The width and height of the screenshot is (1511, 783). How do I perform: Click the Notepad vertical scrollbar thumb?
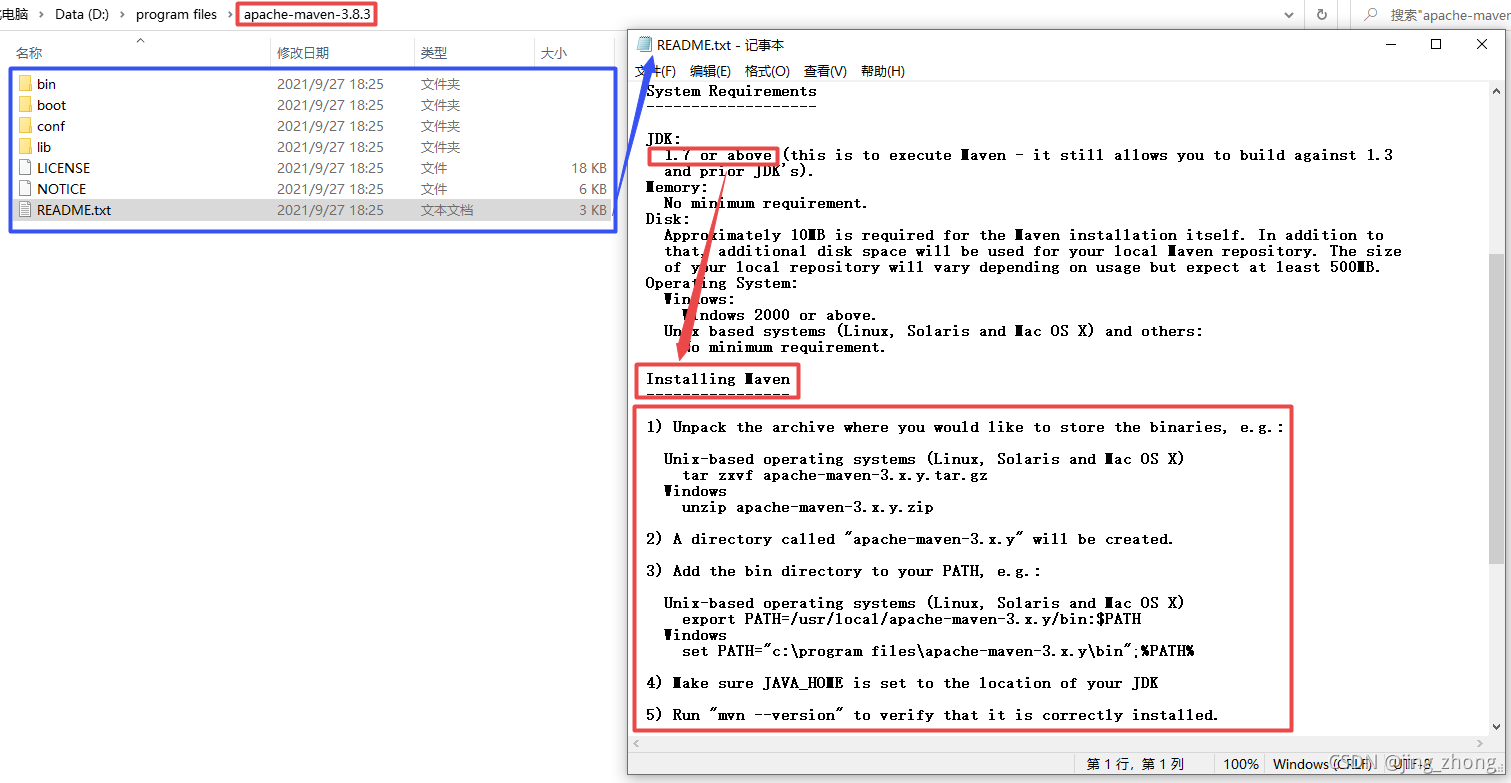click(x=1496, y=408)
